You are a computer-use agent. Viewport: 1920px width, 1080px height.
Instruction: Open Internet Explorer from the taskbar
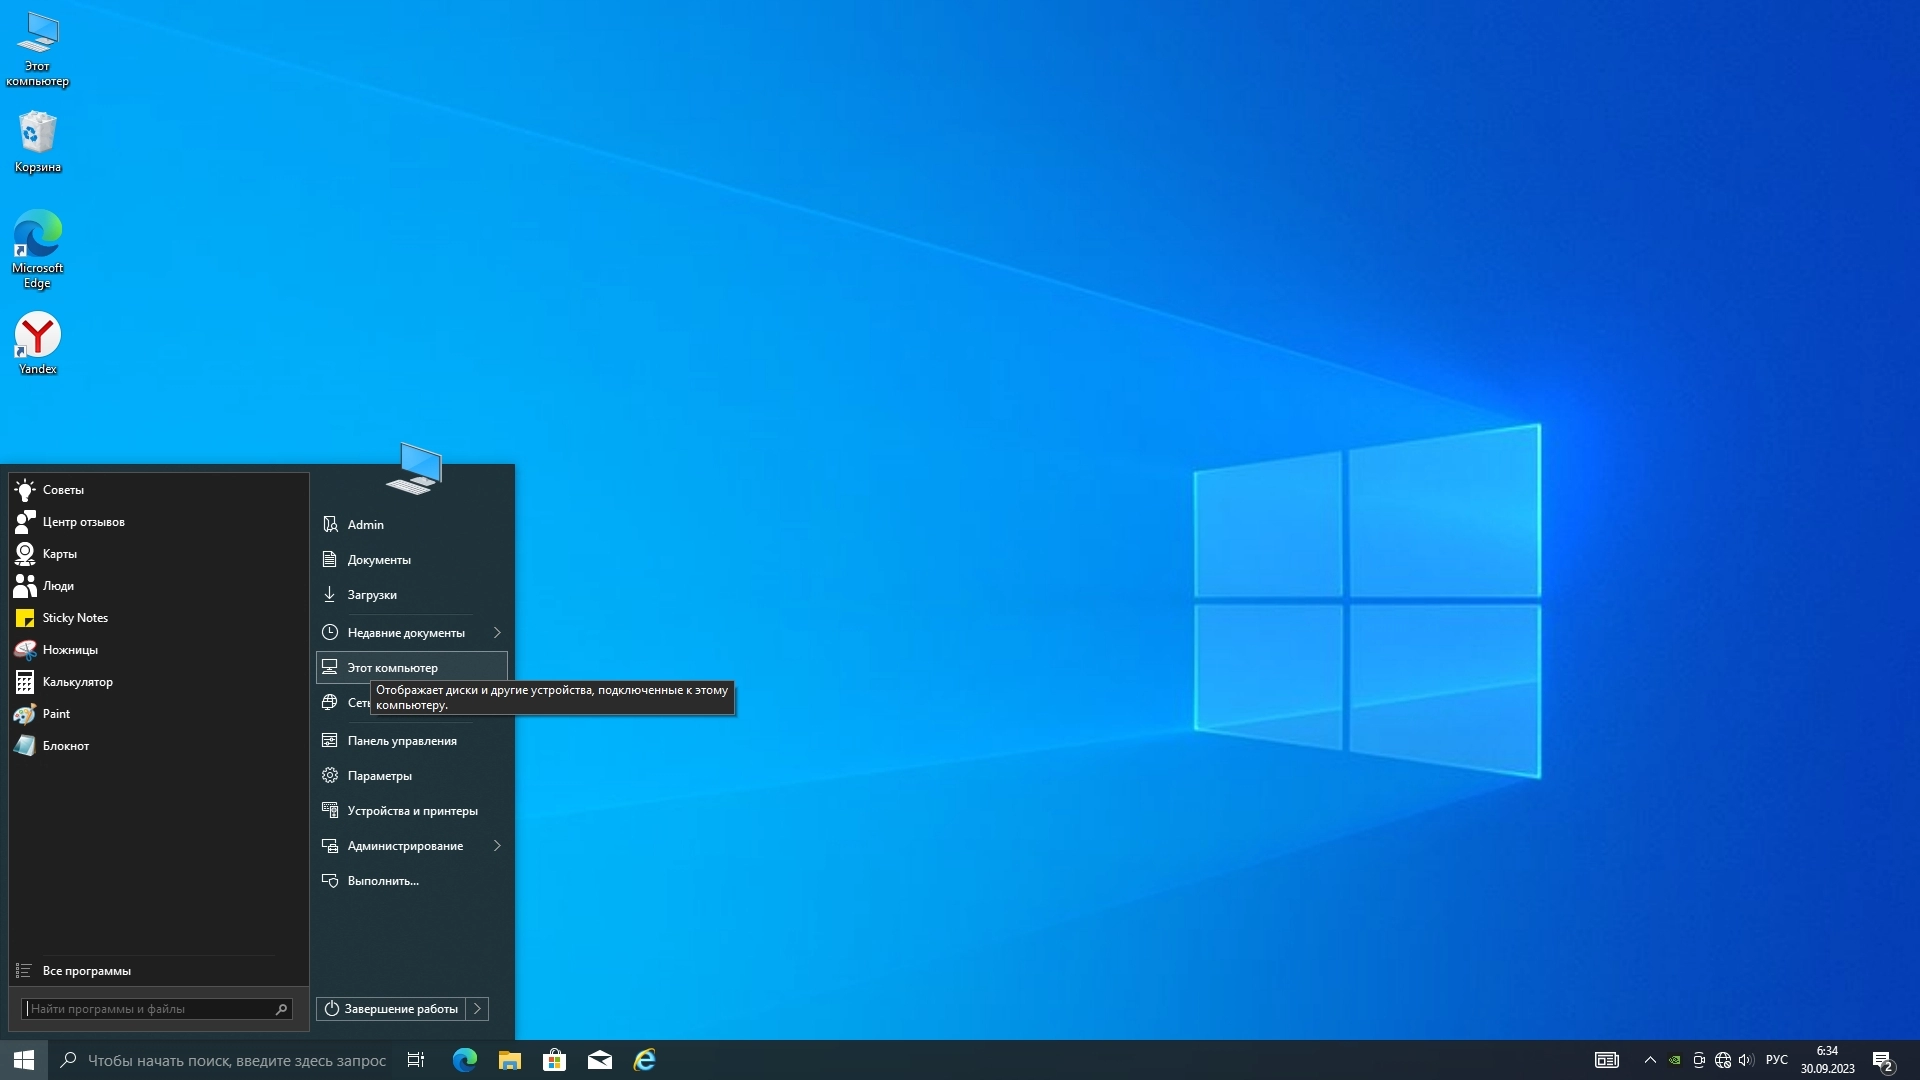644,1060
